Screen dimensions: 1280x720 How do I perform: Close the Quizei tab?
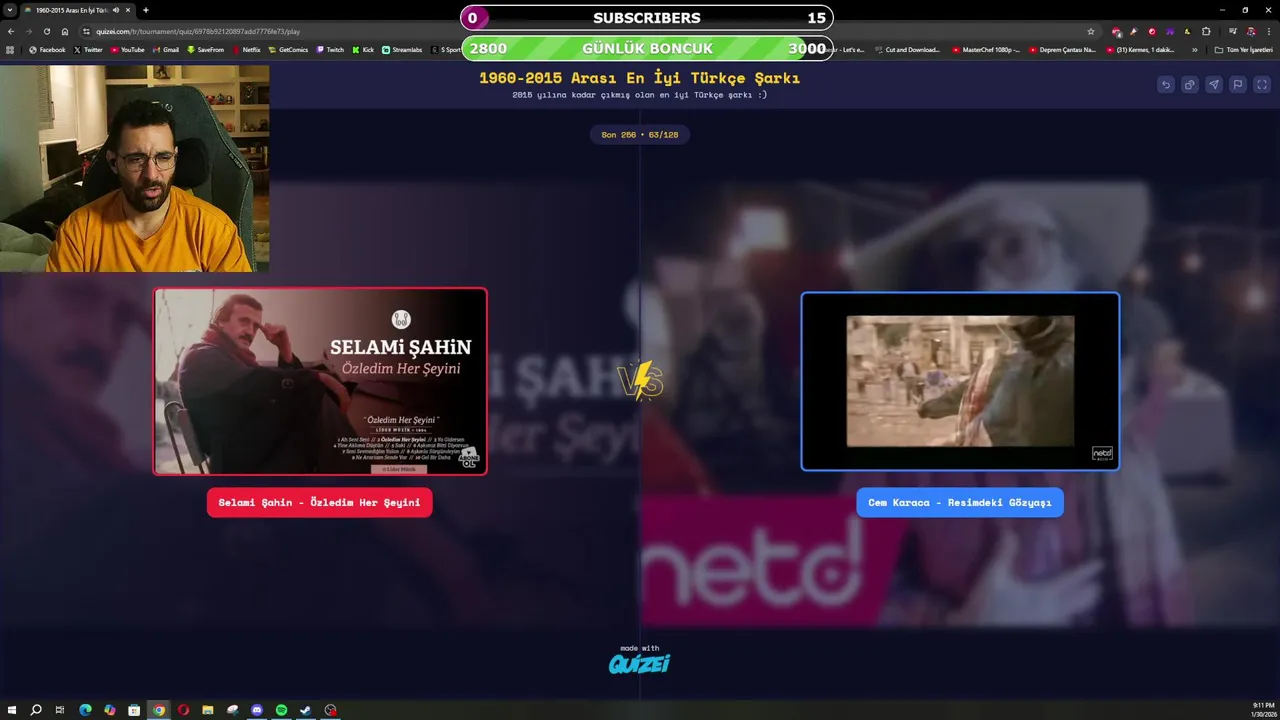click(x=128, y=10)
